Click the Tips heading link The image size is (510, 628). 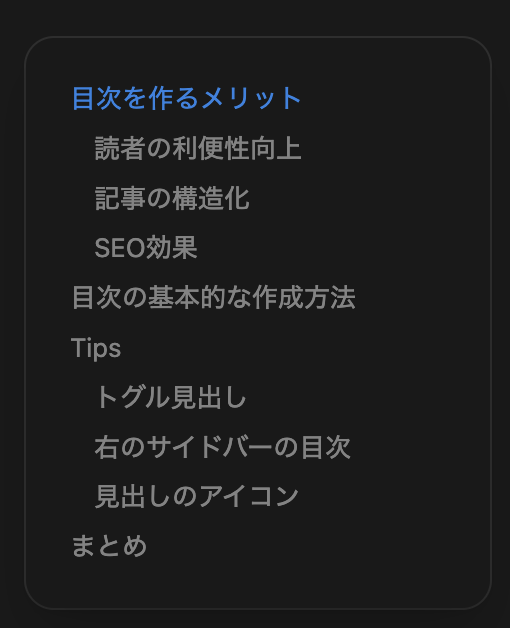[x=96, y=348]
